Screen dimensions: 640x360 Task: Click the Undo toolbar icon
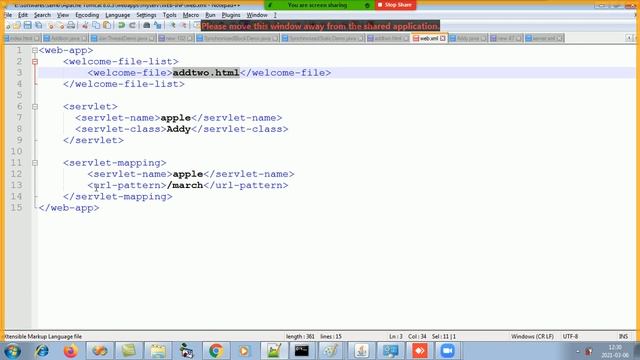pyautogui.click(x=121, y=25)
